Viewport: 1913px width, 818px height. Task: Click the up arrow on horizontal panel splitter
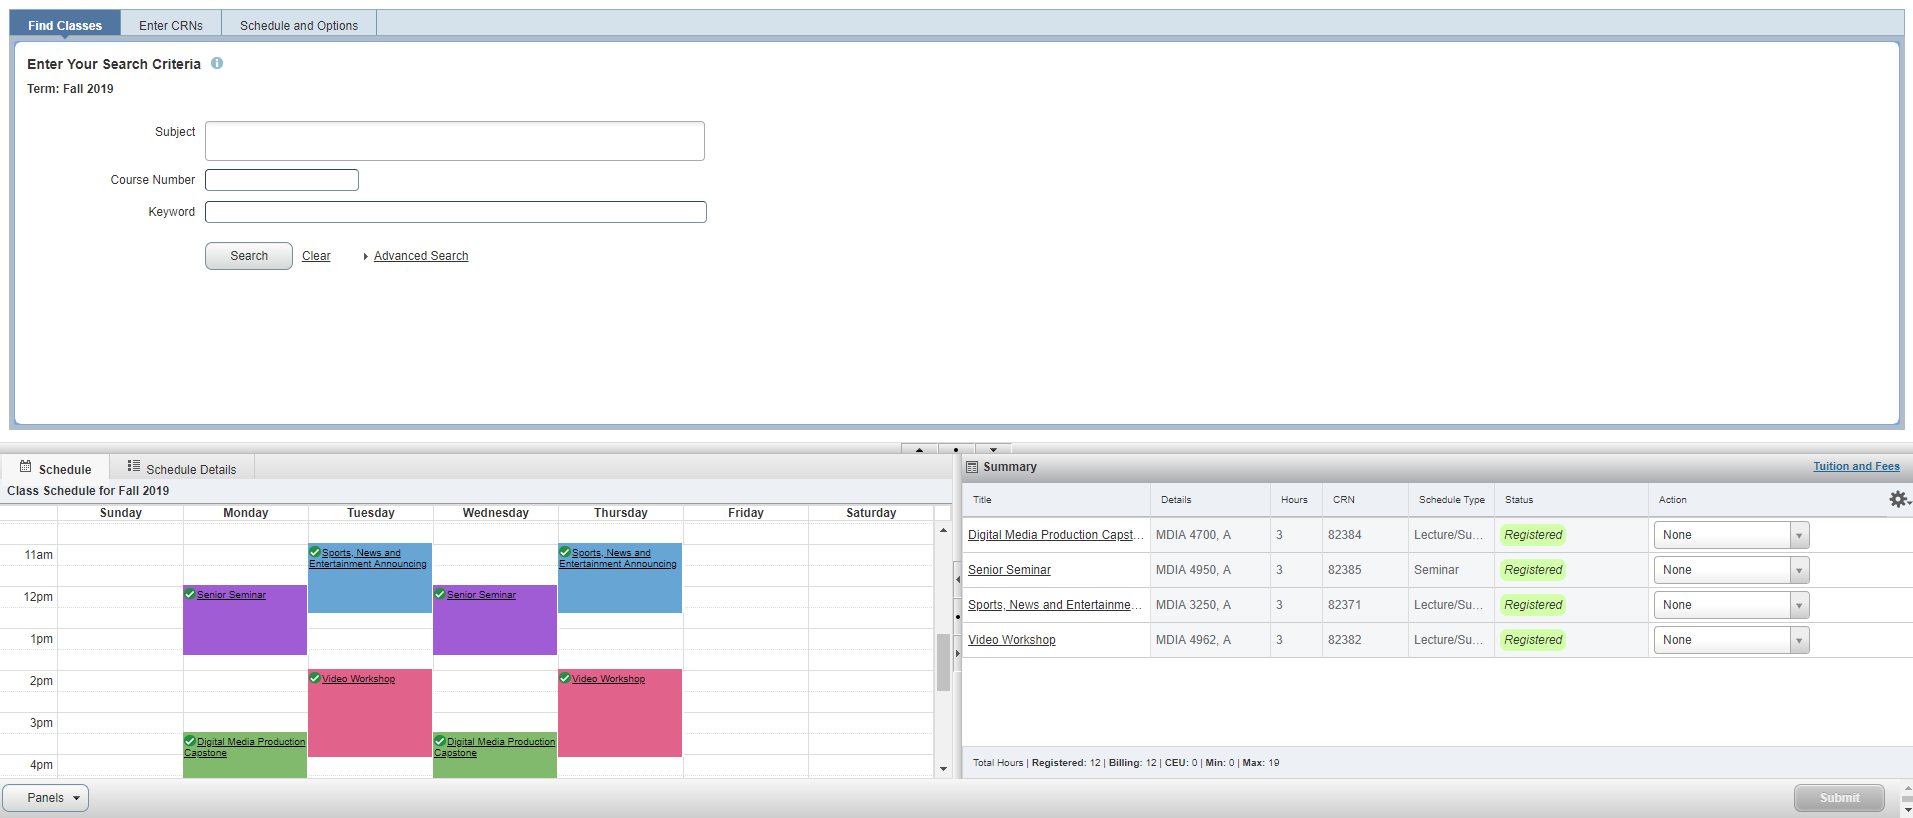(919, 450)
